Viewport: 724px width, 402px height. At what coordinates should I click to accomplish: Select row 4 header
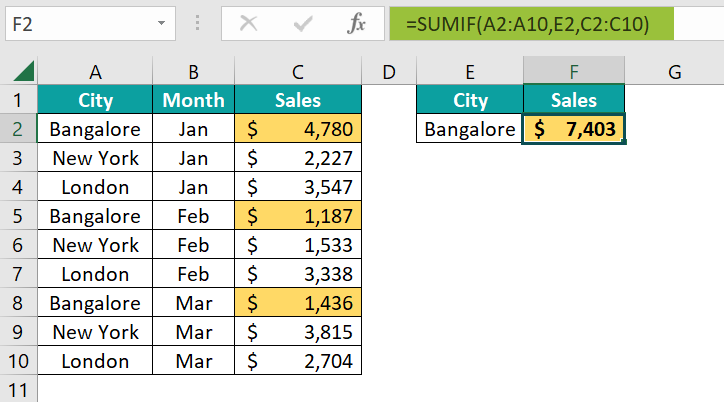(18, 187)
